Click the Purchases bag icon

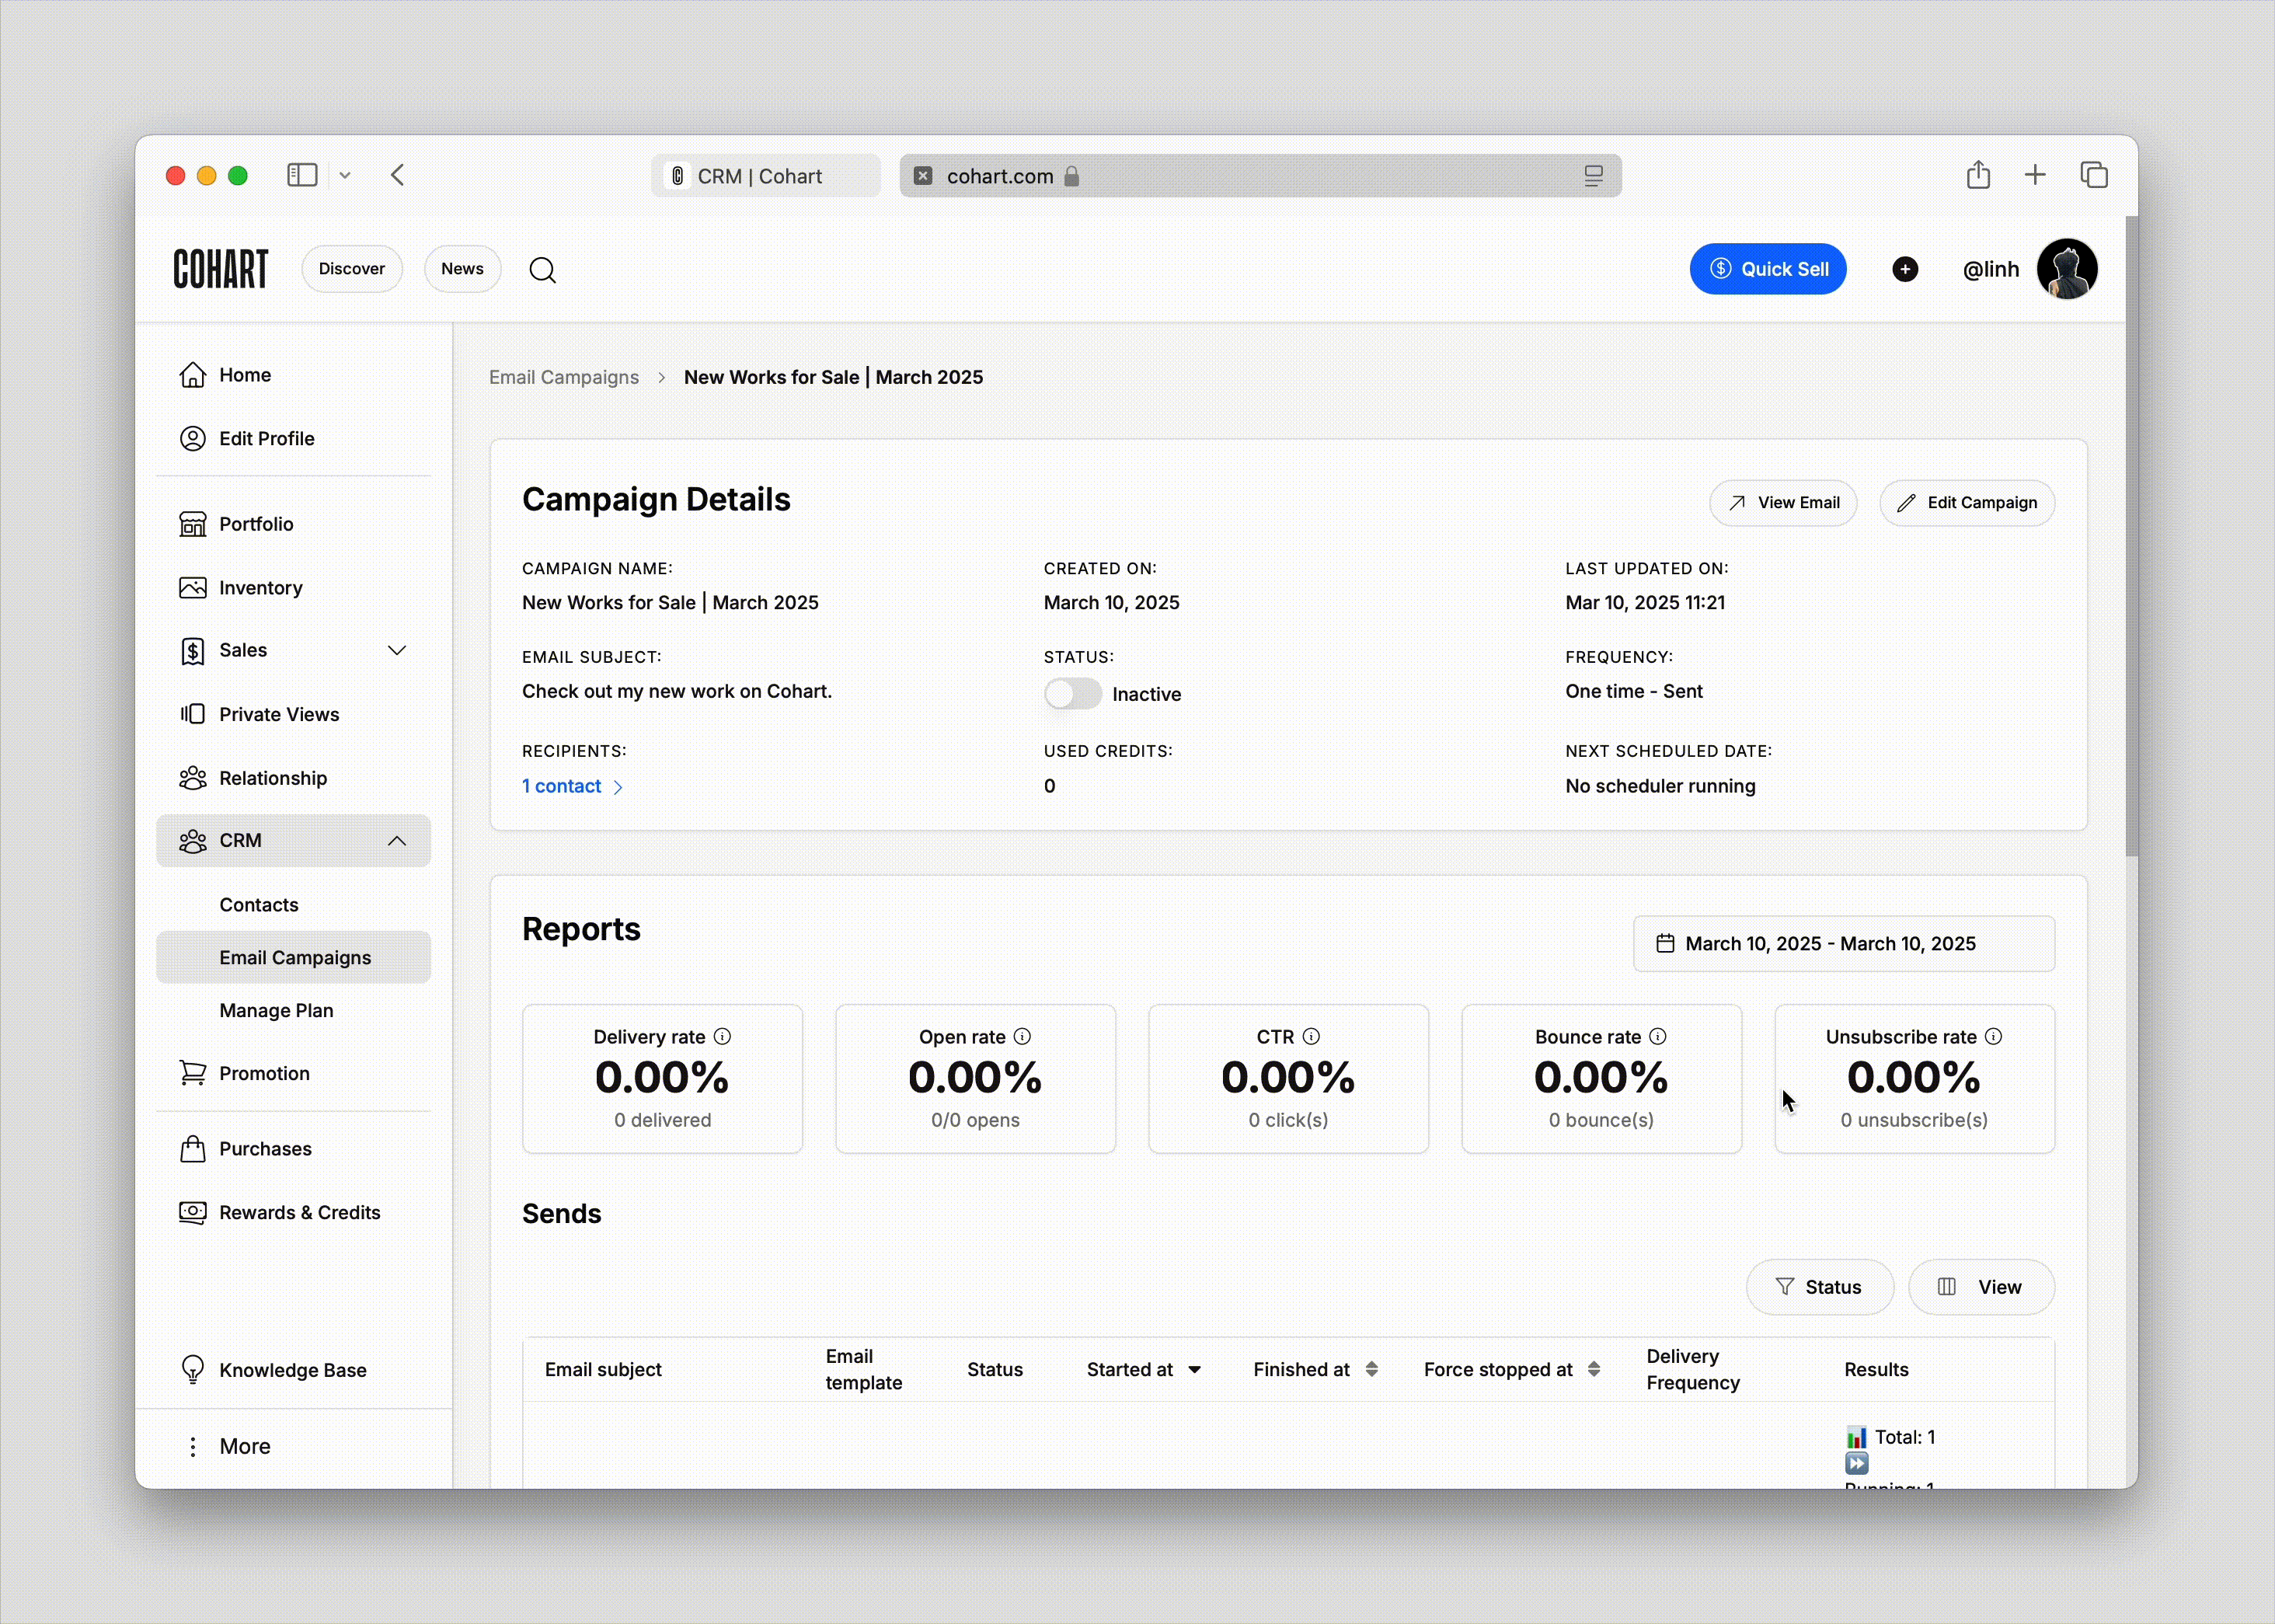point(193,1149)
